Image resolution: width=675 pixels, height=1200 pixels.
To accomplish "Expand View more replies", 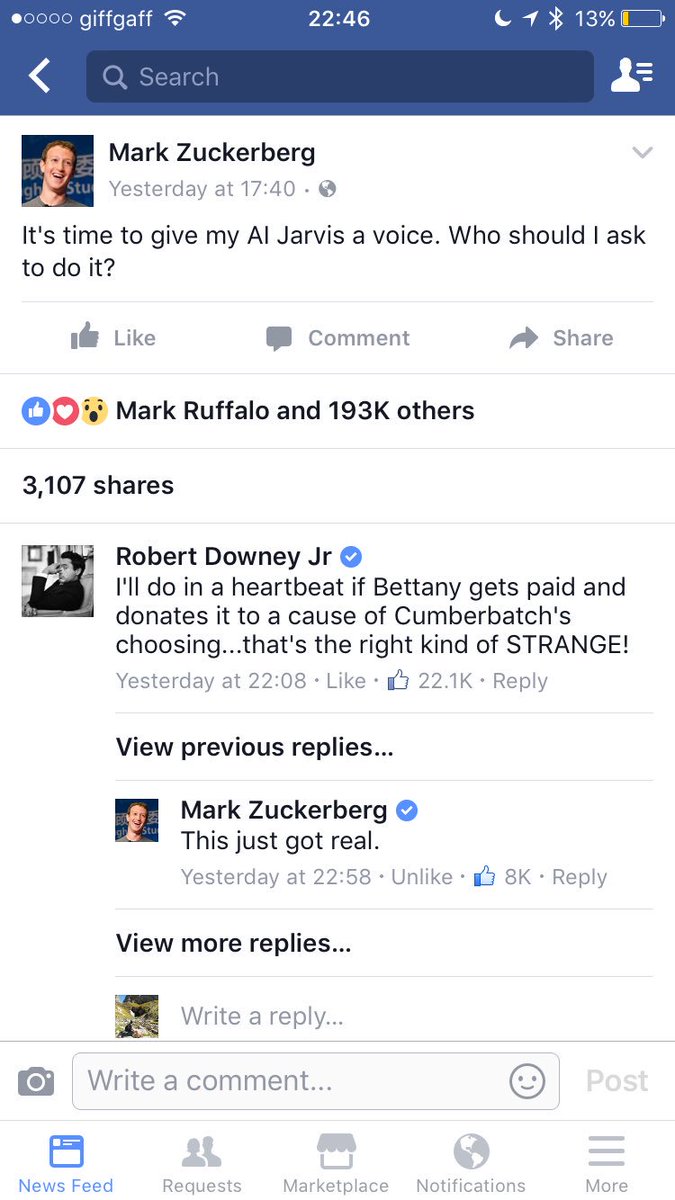I will point(234,943).
